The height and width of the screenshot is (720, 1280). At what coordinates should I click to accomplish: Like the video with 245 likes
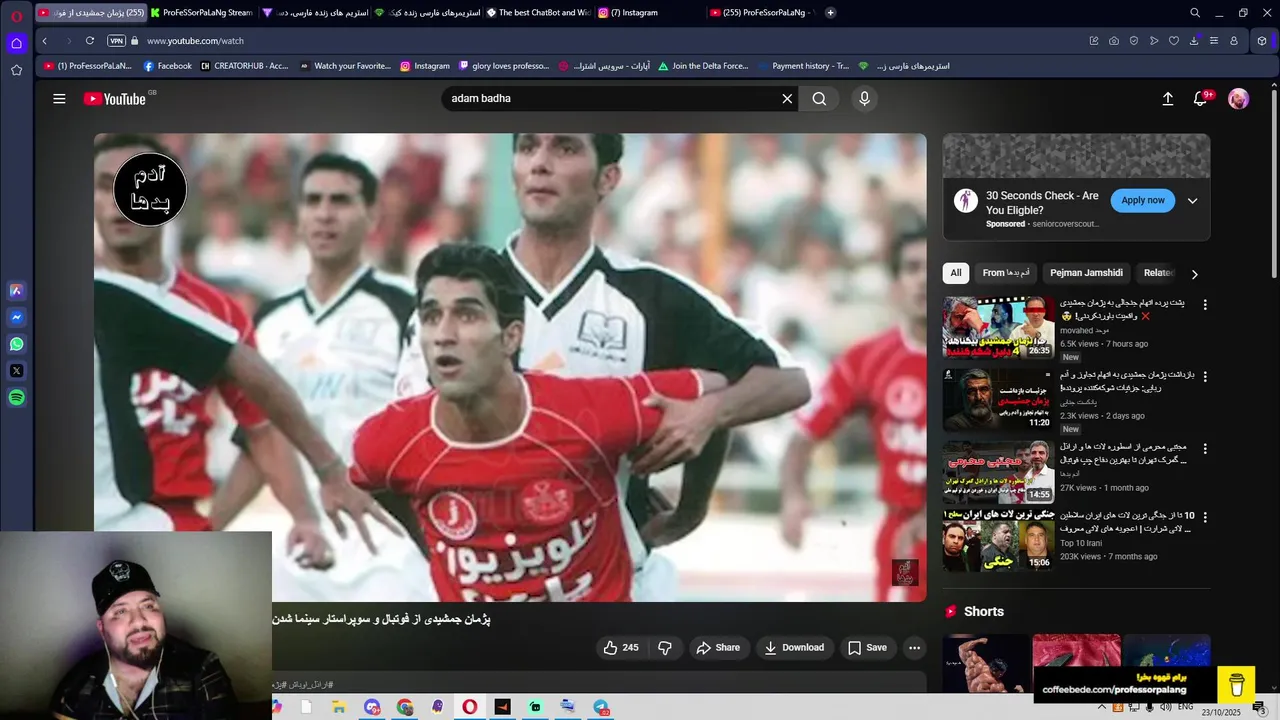[x=621, y=648]
